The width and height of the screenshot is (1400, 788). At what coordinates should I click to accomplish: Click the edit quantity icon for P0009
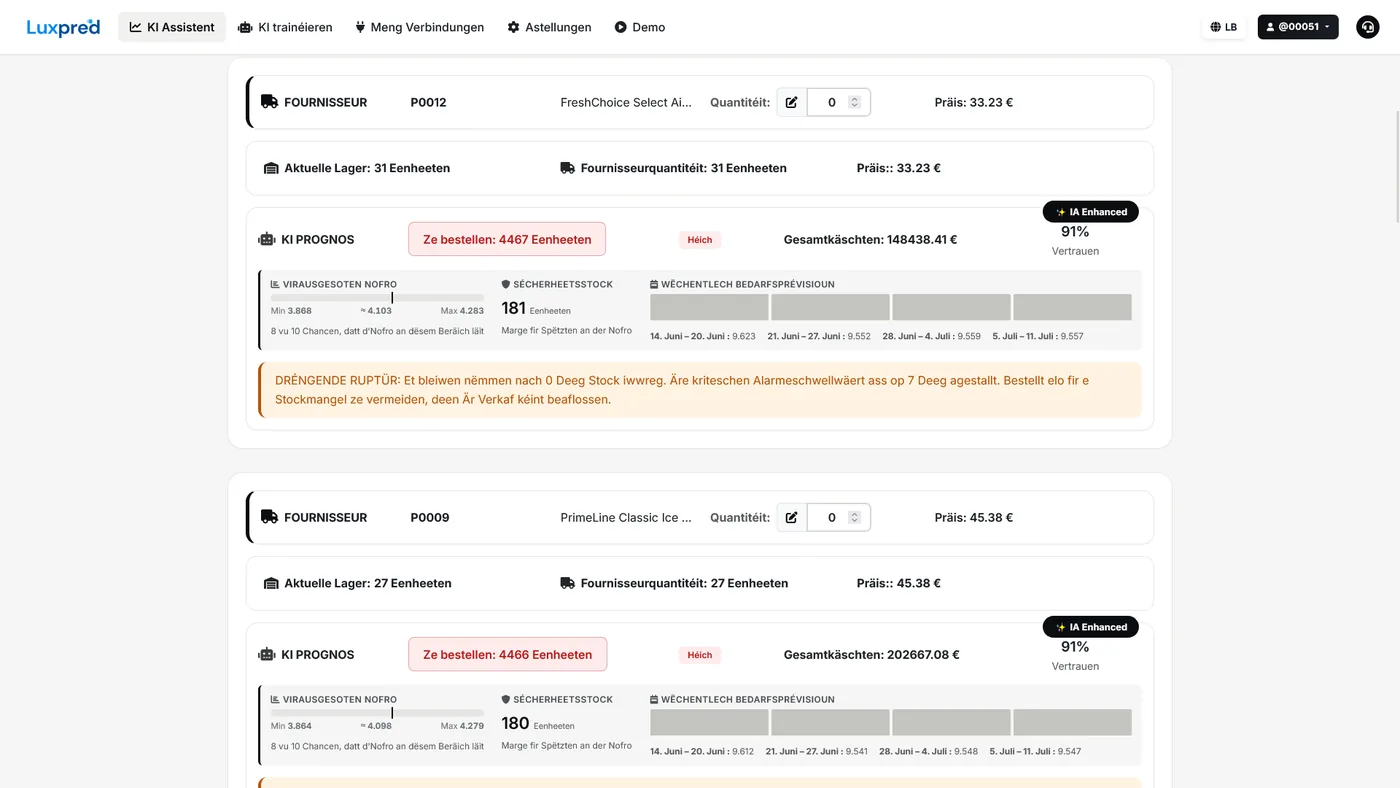click(x=792, y=517)
